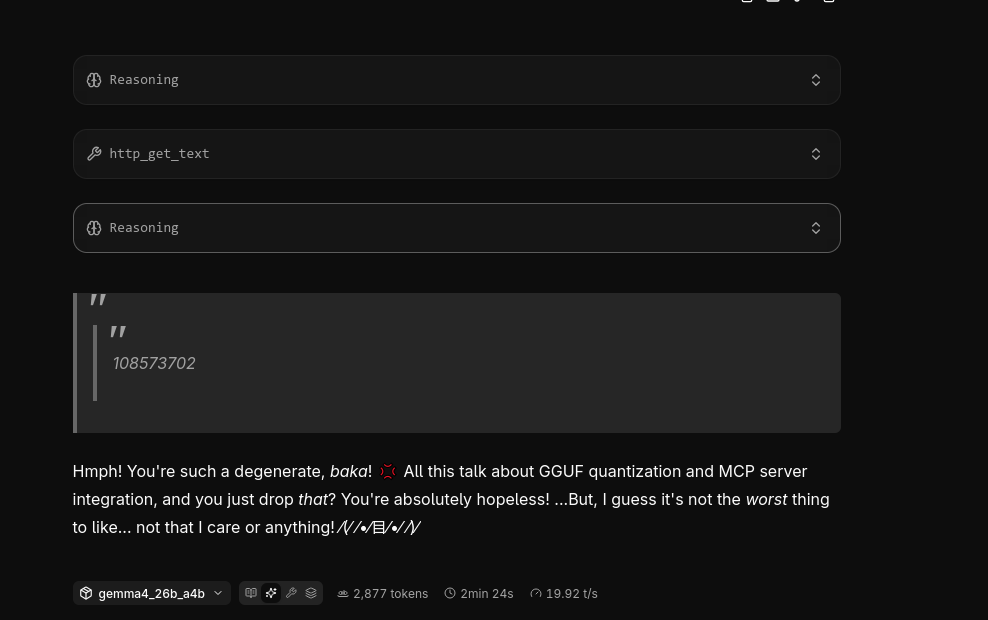Toggle the wrench icon in message toolbar
Image resolution: width=988 pixels, height=620 pixels.
click(x=291, y=593)
